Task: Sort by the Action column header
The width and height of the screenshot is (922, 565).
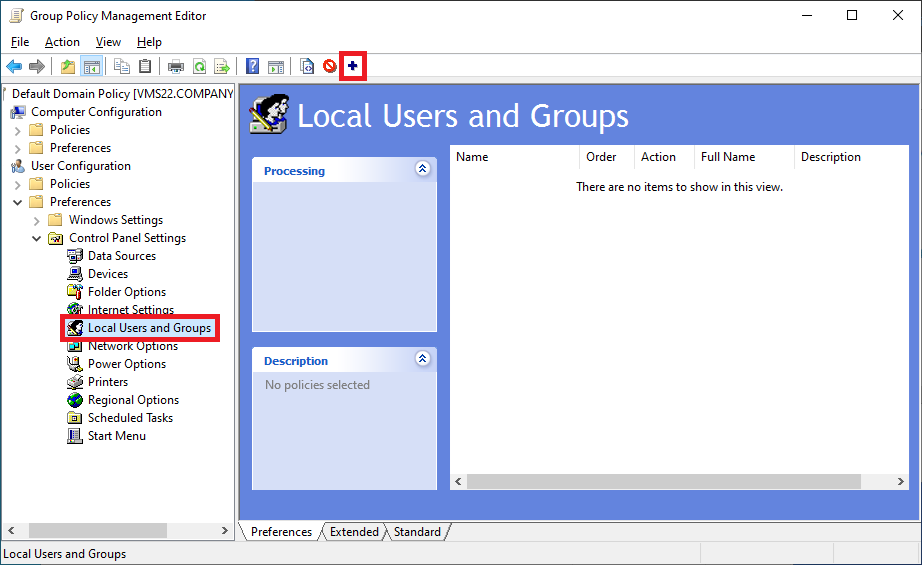Action: click(x=664, y=157)
